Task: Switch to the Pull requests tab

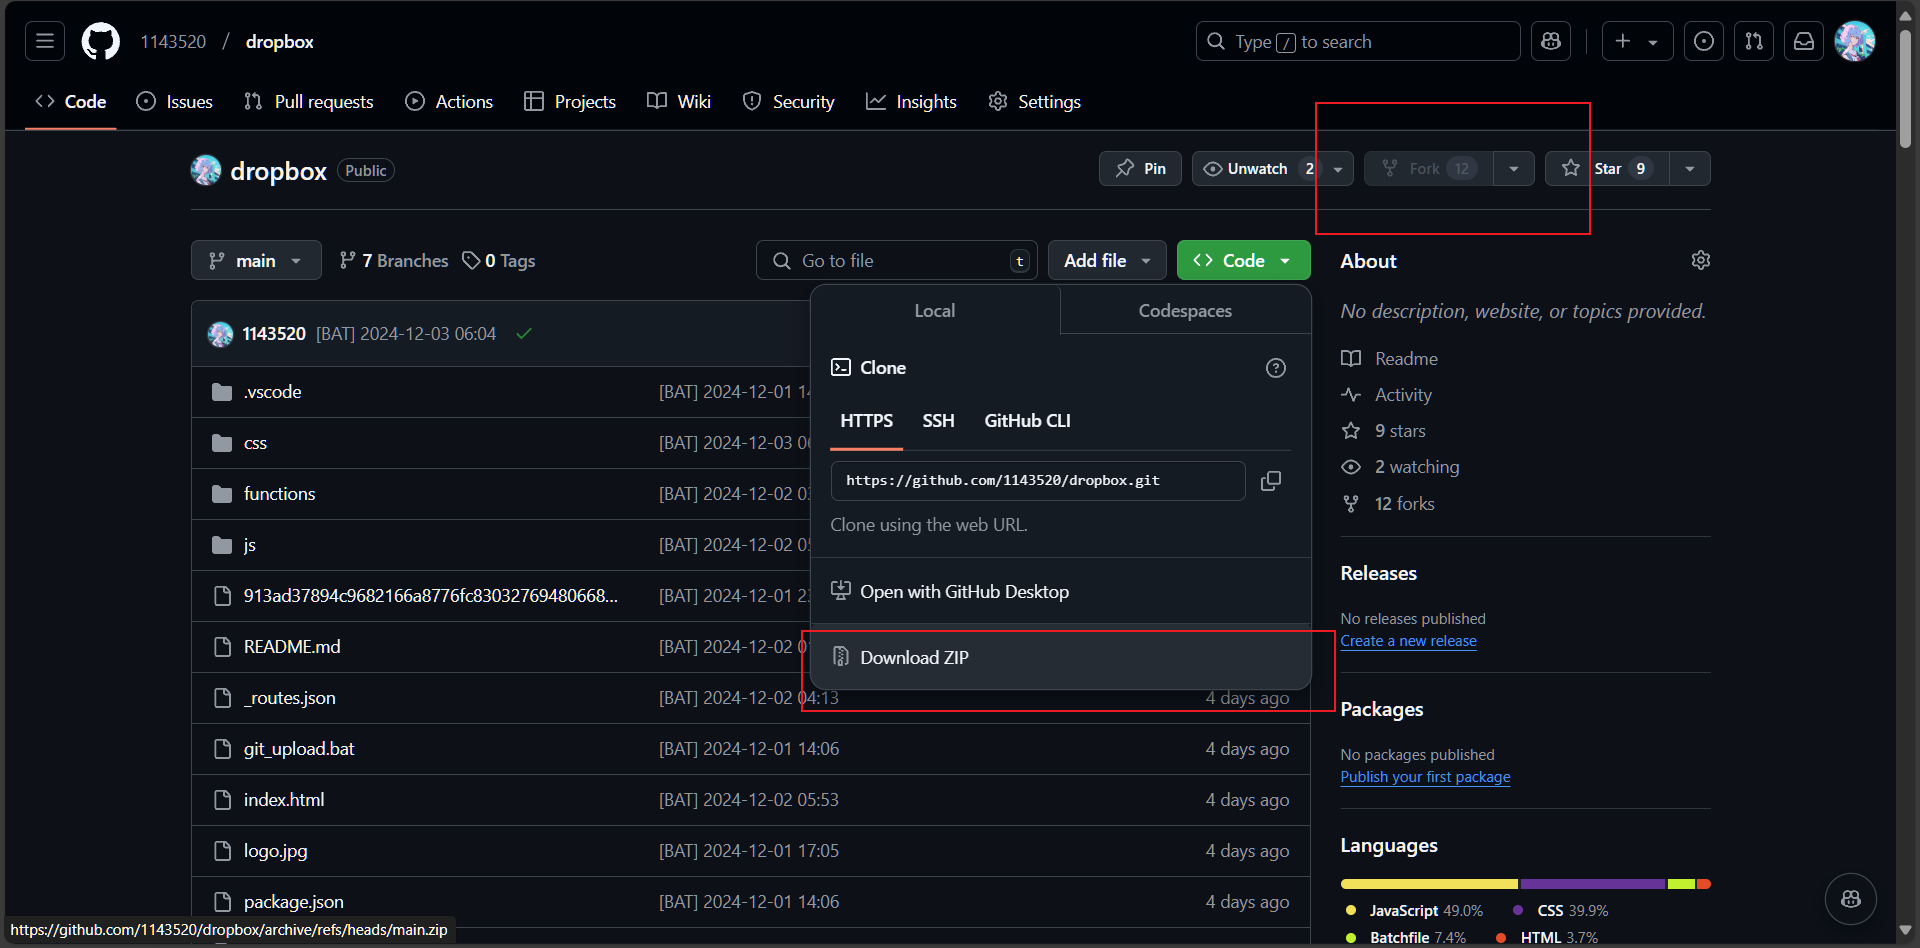Action: pos(309,102)
